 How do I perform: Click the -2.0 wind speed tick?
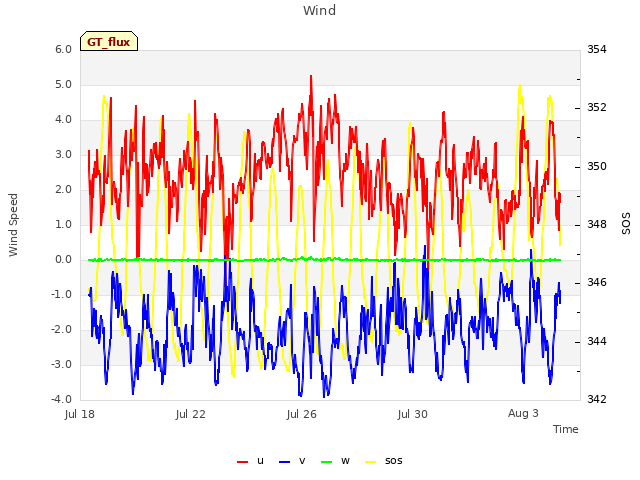[x=62, y=329]
